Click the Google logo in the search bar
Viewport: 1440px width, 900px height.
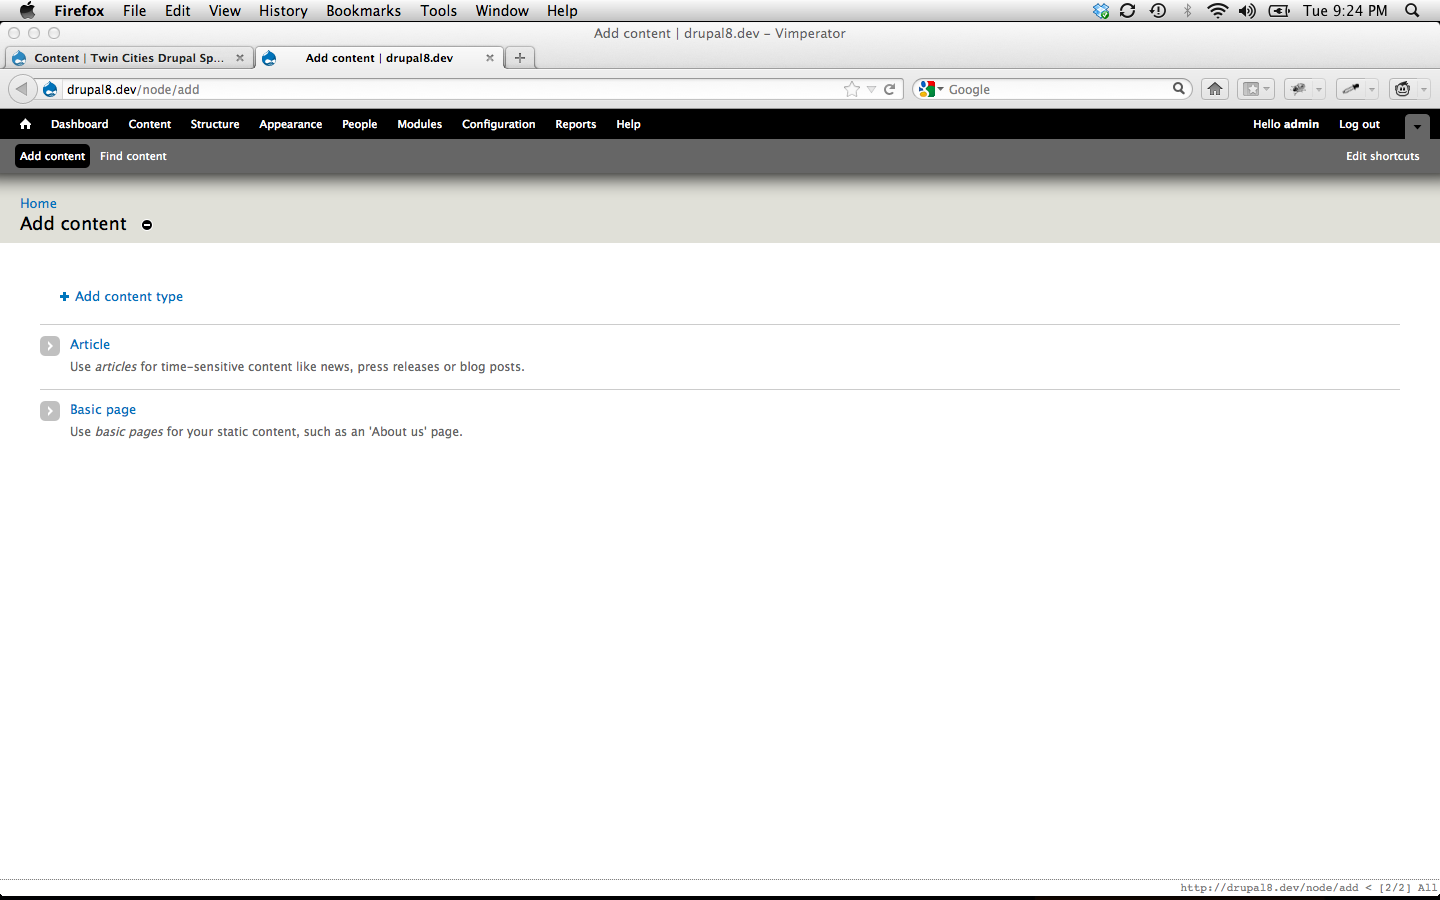(x=926, y=88)
